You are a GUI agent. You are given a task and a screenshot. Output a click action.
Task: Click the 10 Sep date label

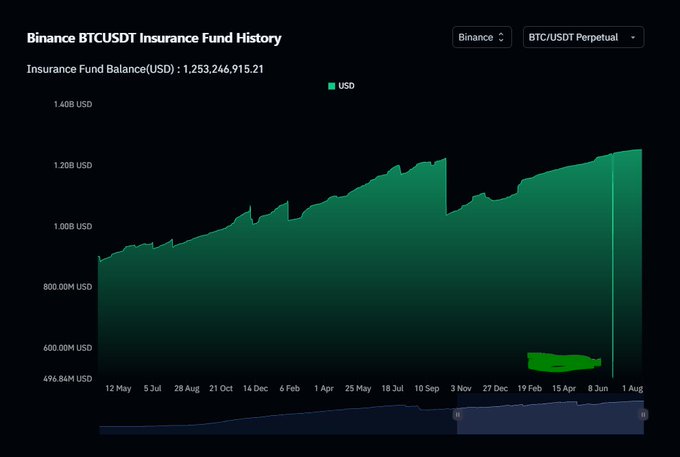pos(426,388)
